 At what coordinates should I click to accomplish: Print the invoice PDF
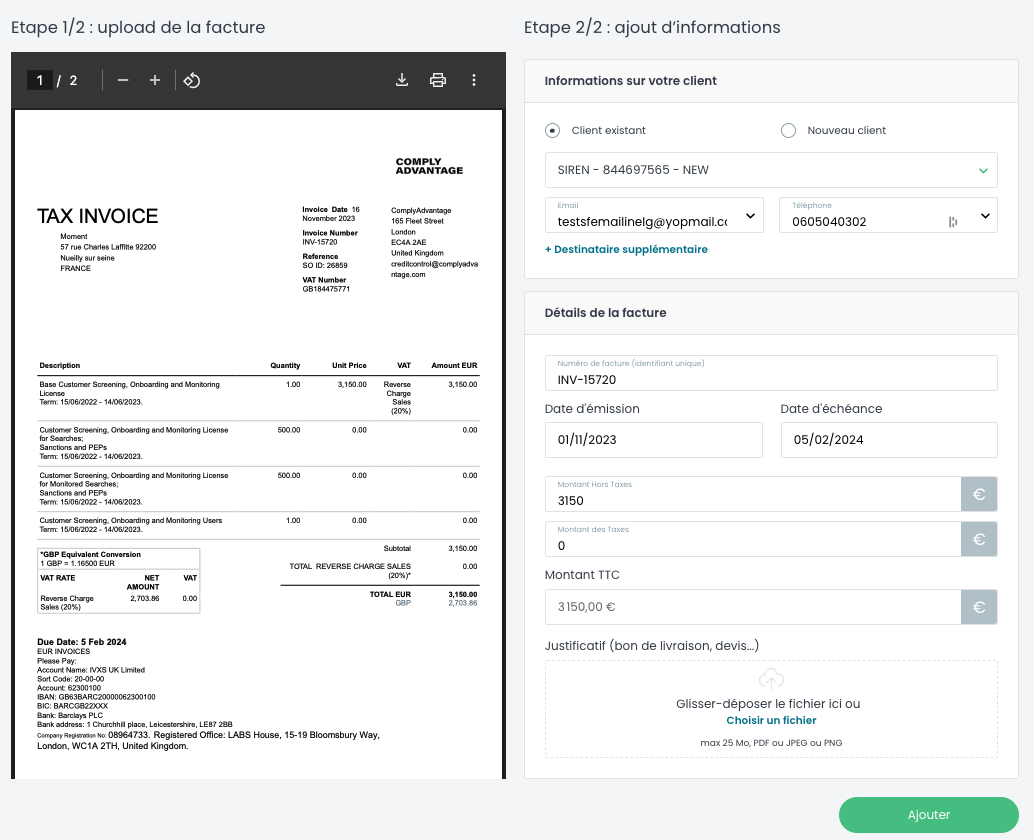click(438, 80)
